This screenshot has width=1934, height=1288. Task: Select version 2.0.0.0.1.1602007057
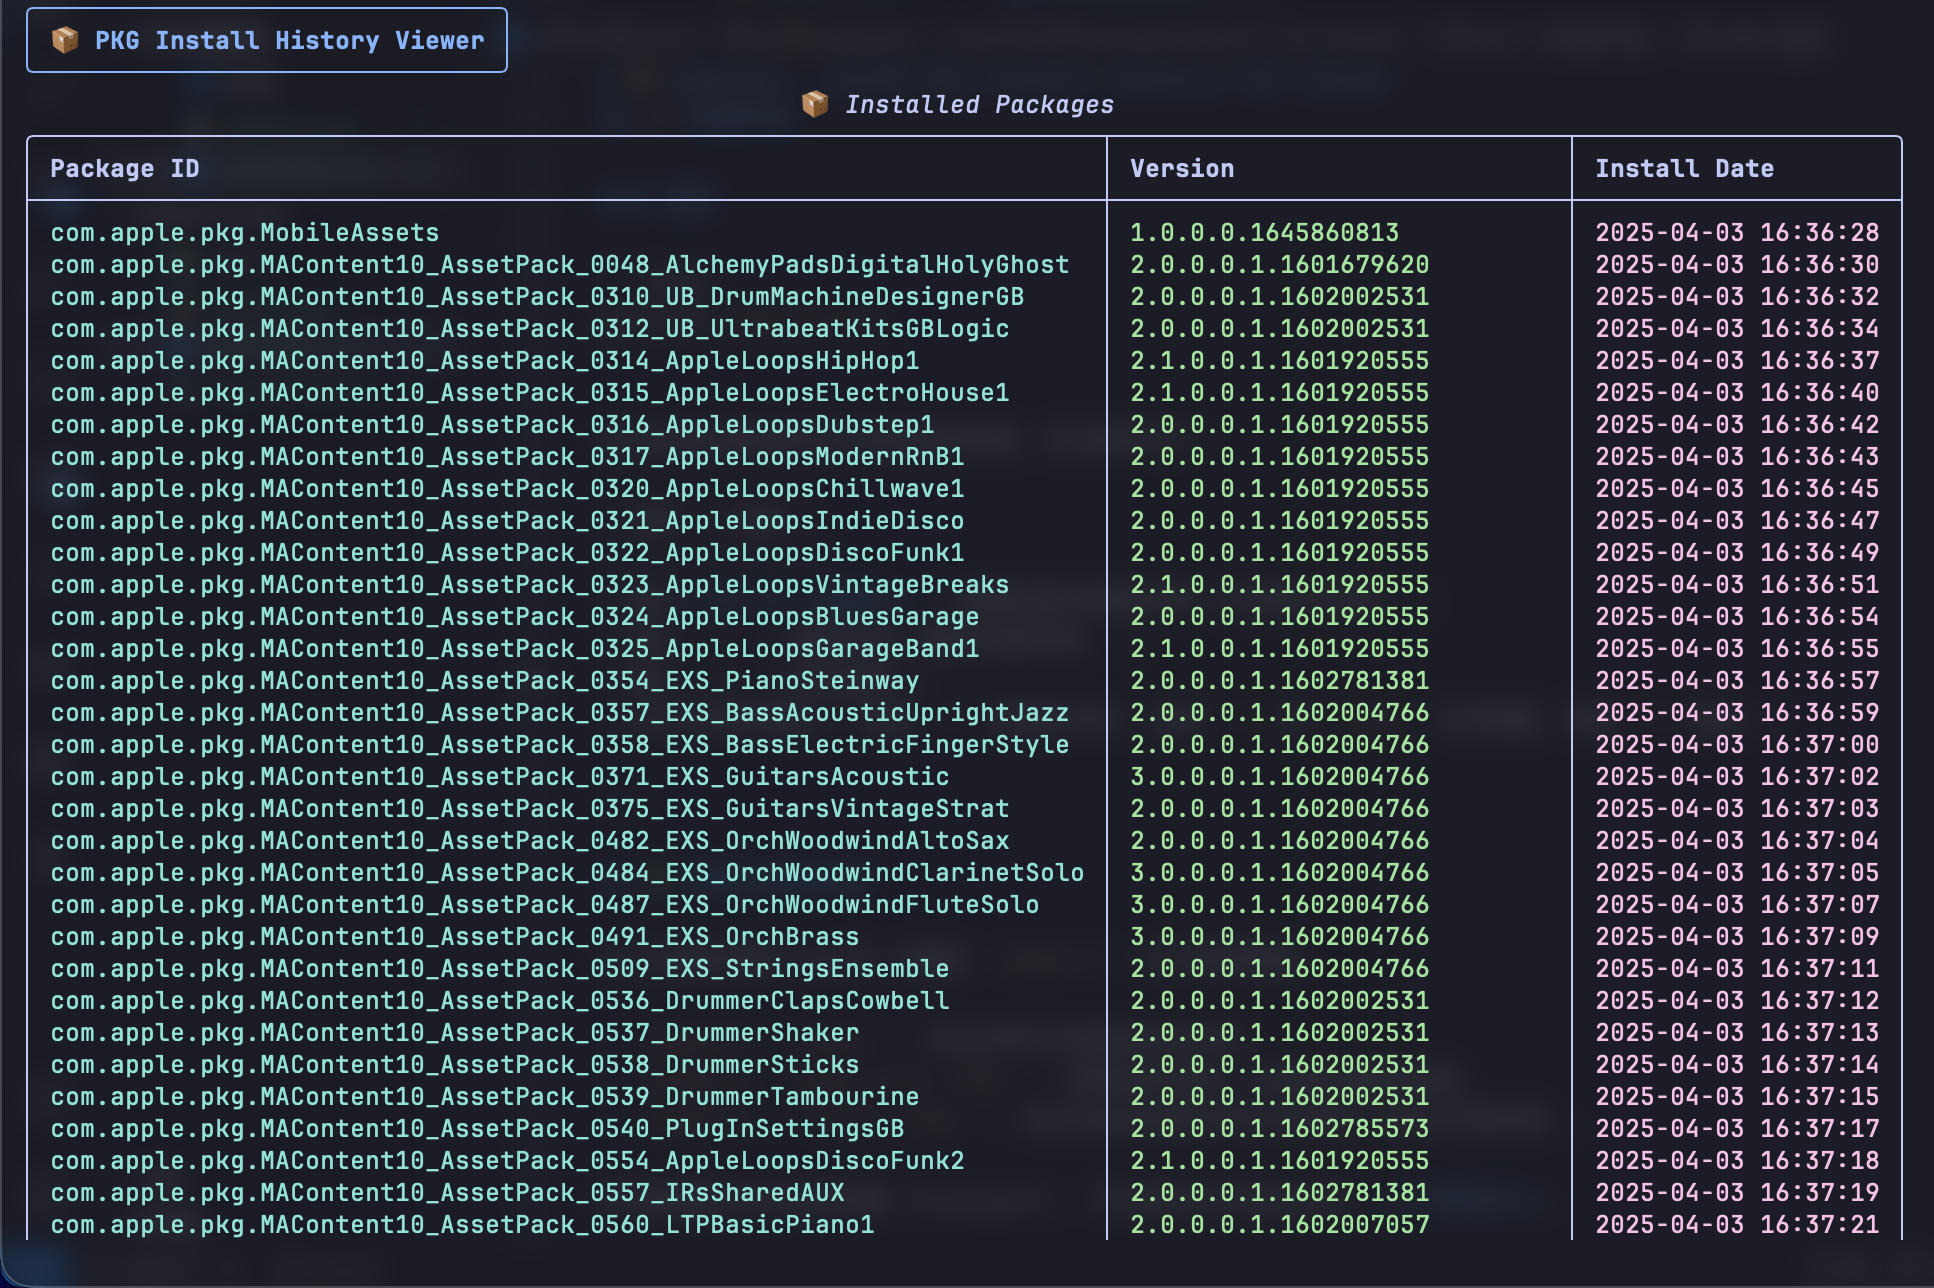point(1280,1224)
